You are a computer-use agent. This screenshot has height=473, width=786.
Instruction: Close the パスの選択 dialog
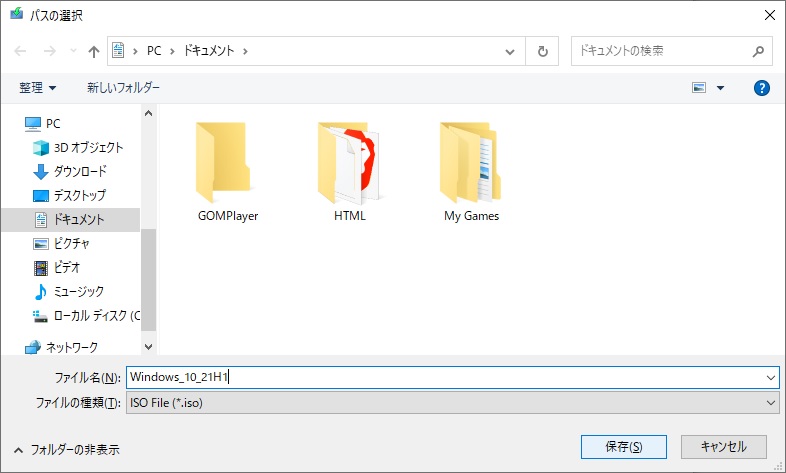pos(770,16)
